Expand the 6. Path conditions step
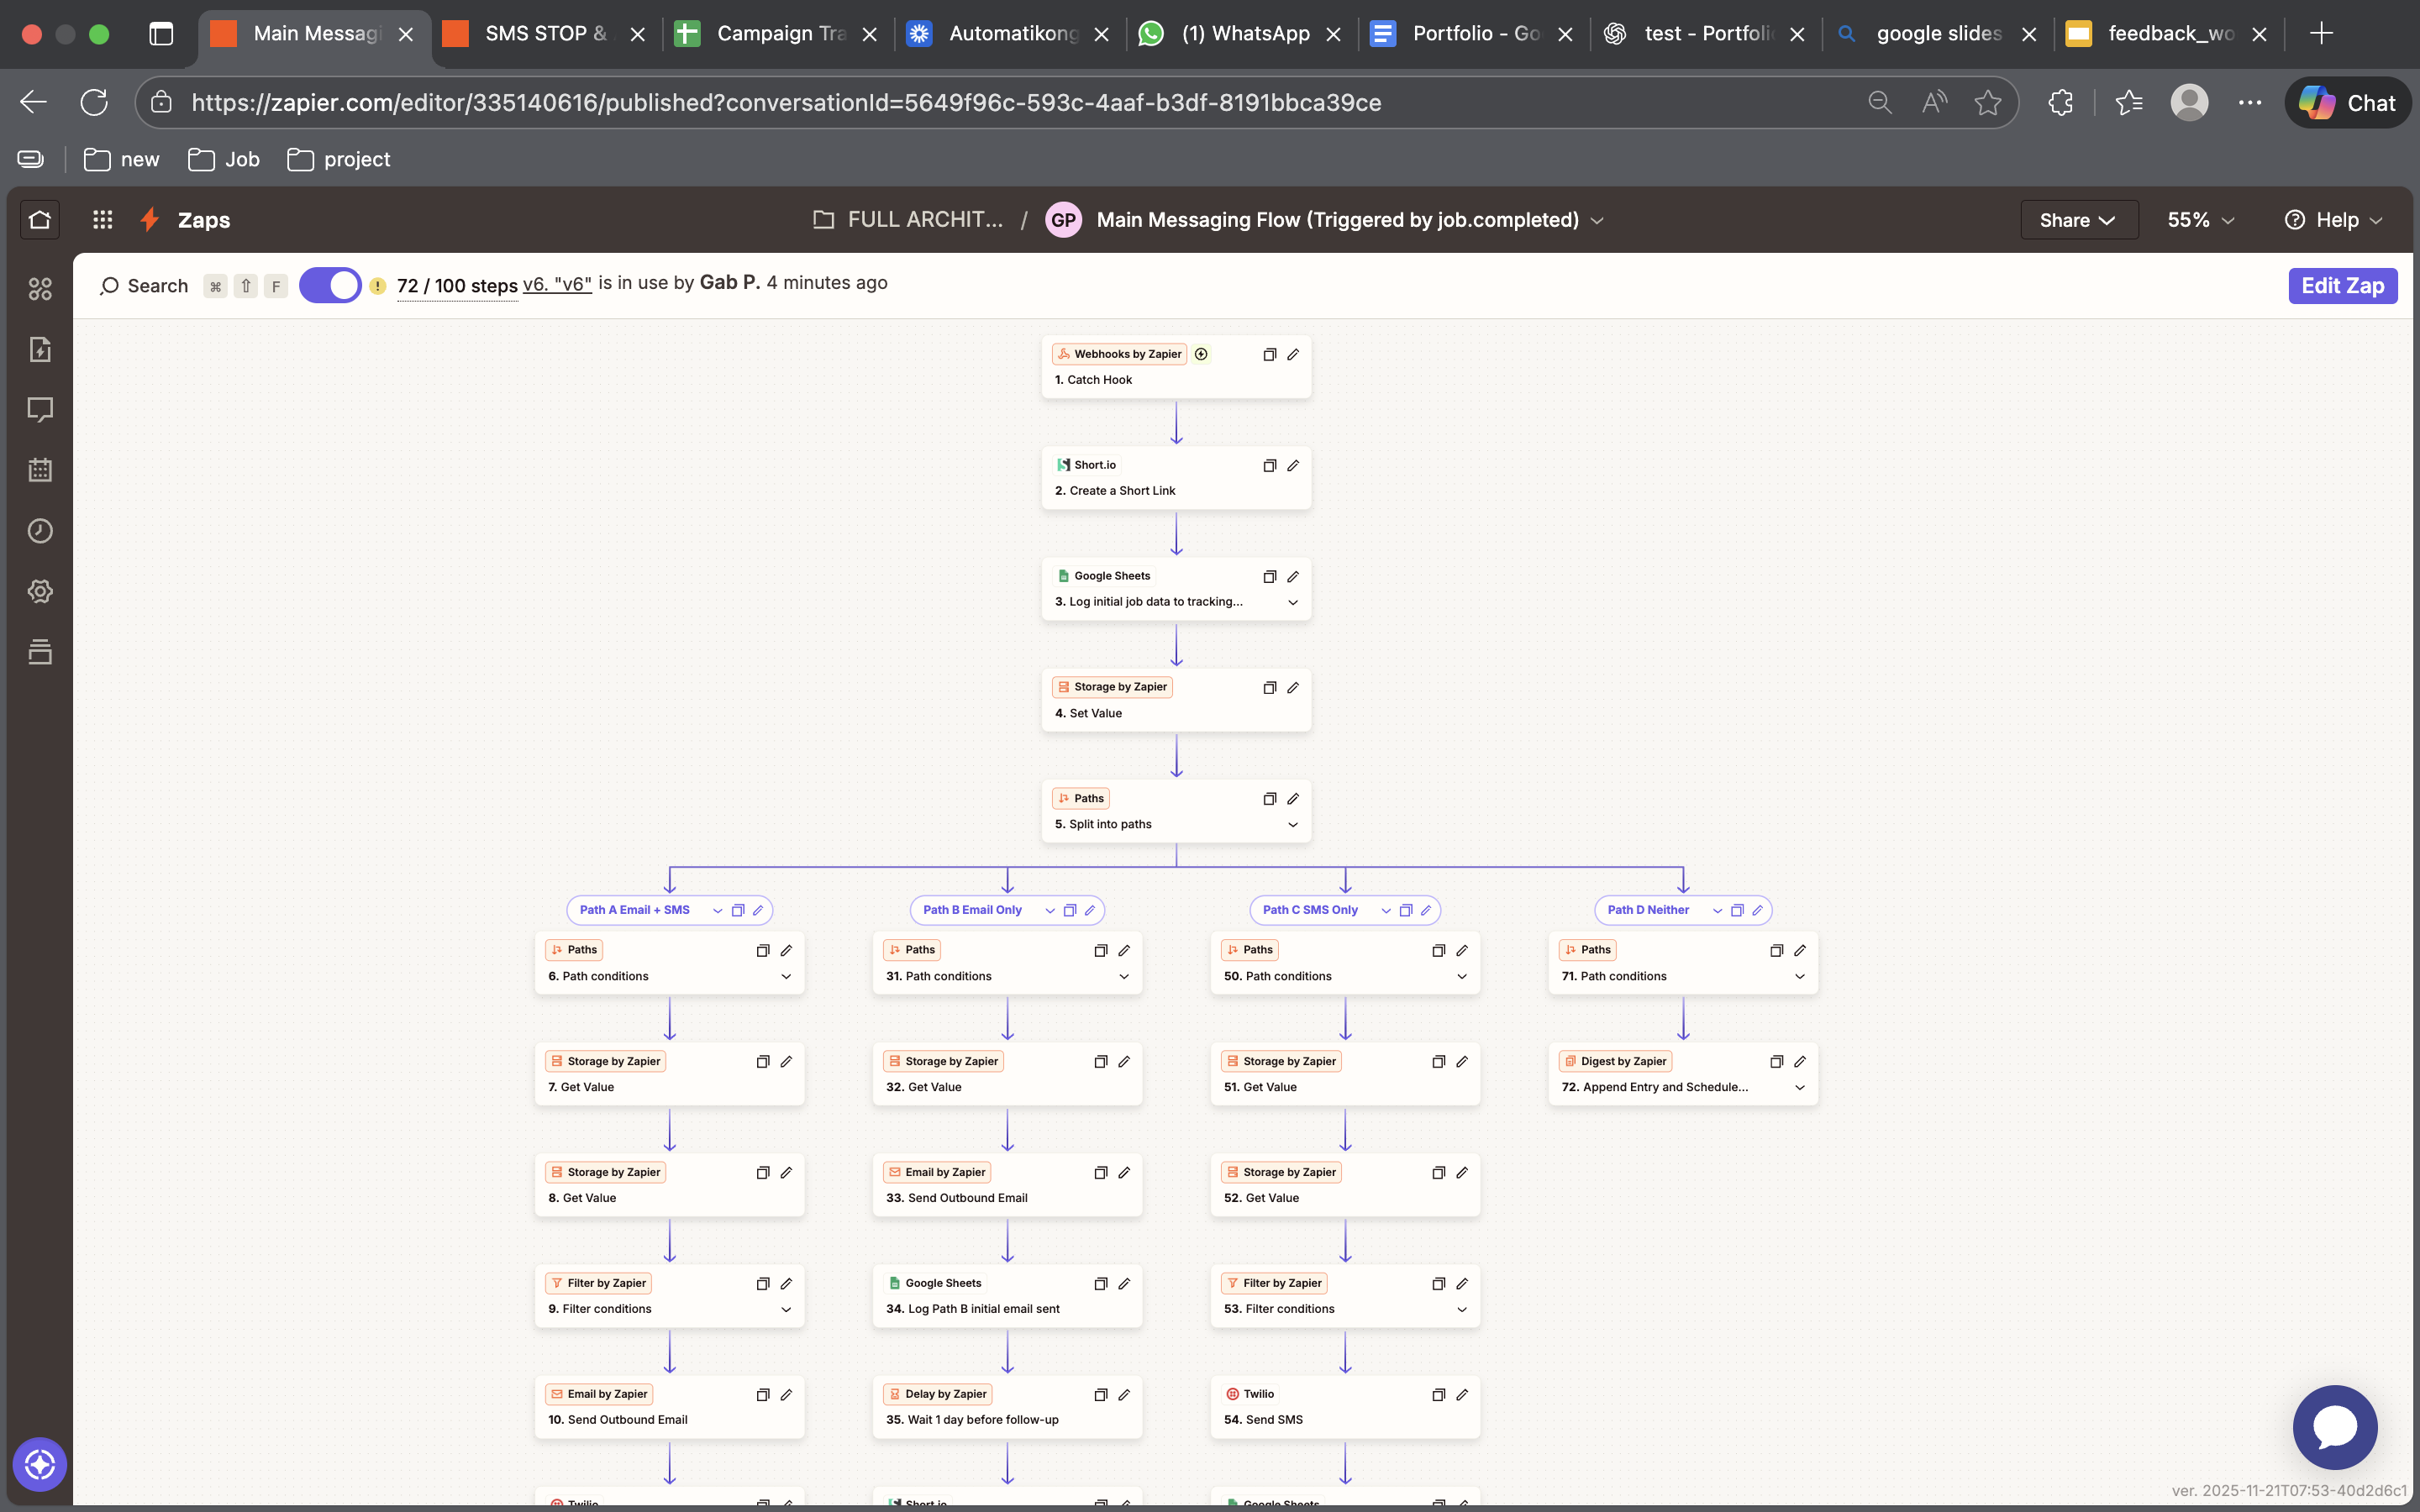 (x=786, y=976)
